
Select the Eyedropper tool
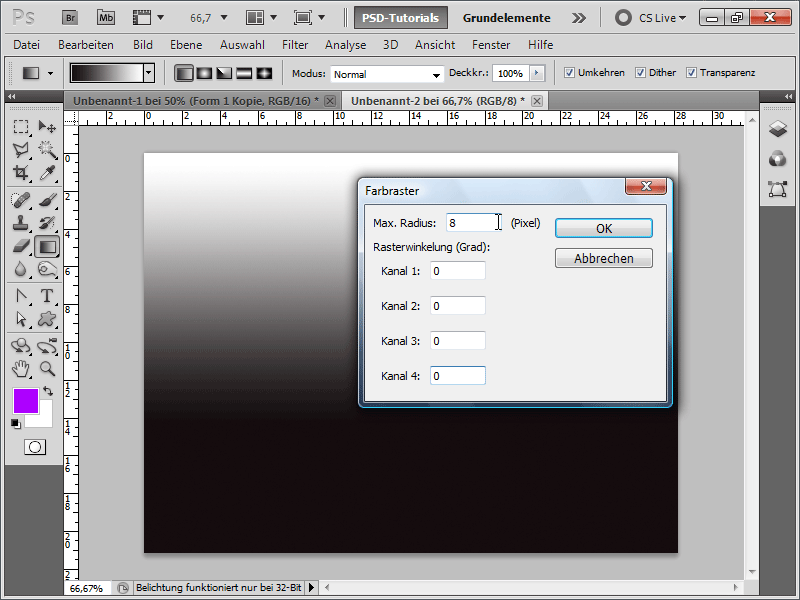point(47,173)
